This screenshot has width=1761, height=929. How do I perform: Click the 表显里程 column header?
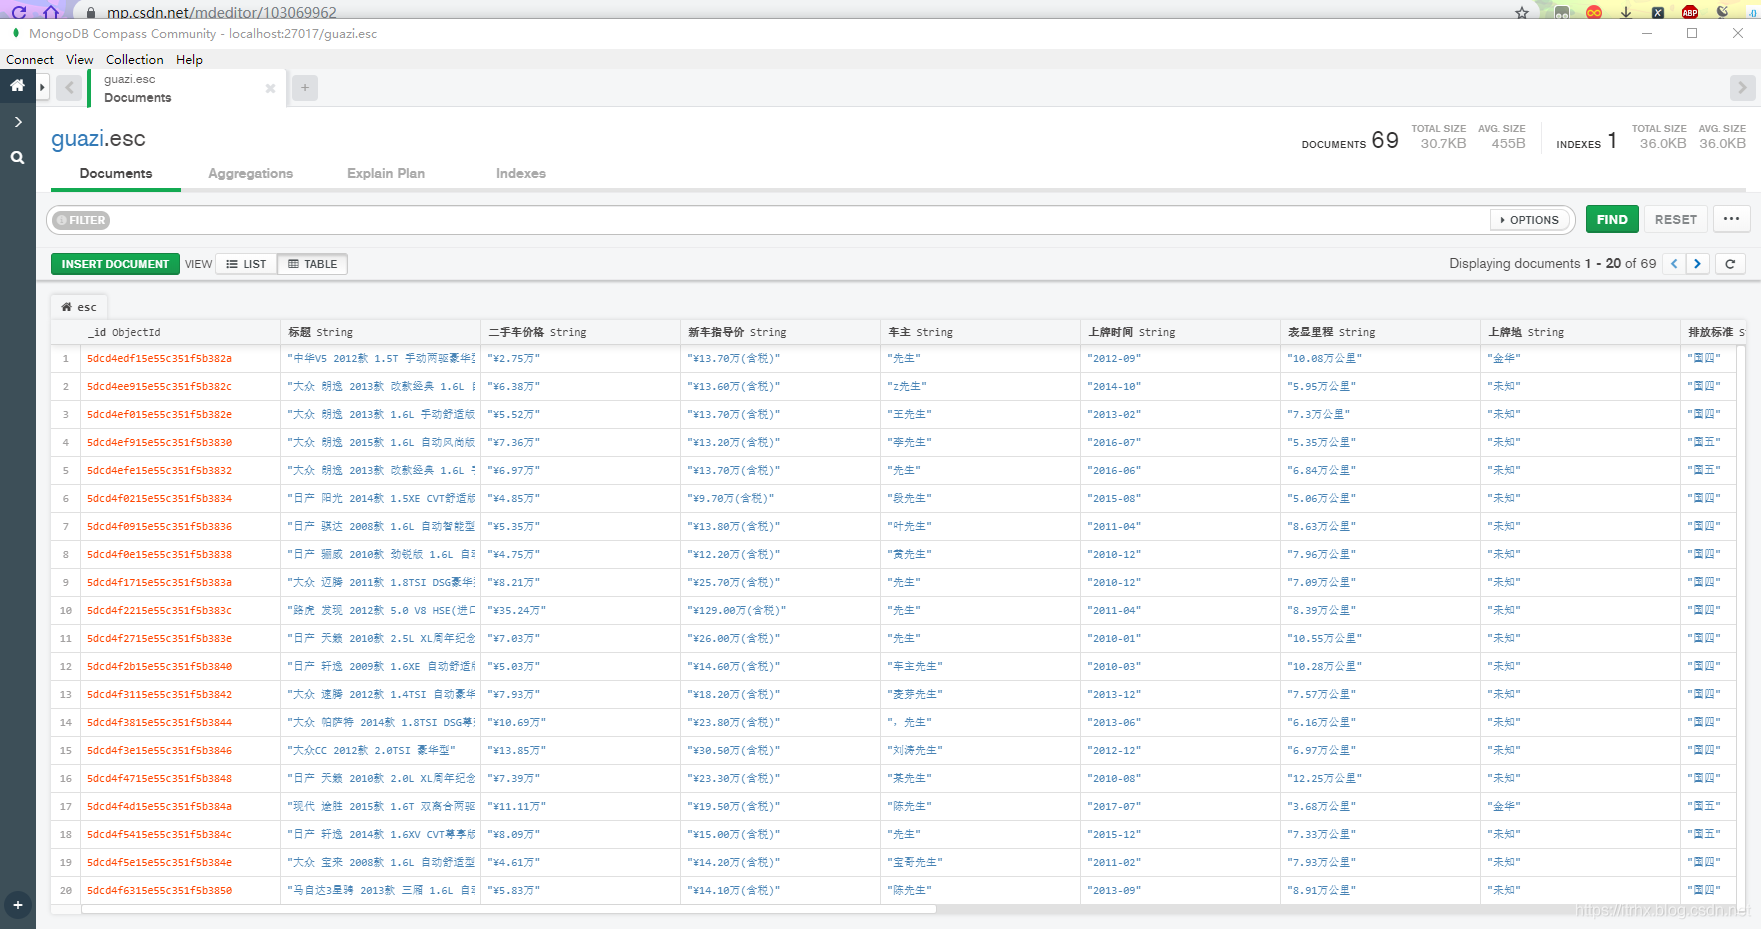pyautogui.click(x=1380, y=332)
